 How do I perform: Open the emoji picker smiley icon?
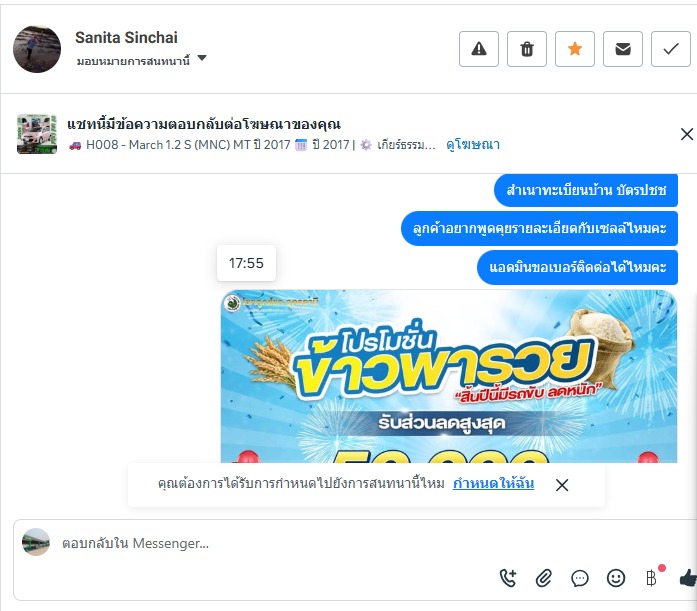(x=616, y=578)
